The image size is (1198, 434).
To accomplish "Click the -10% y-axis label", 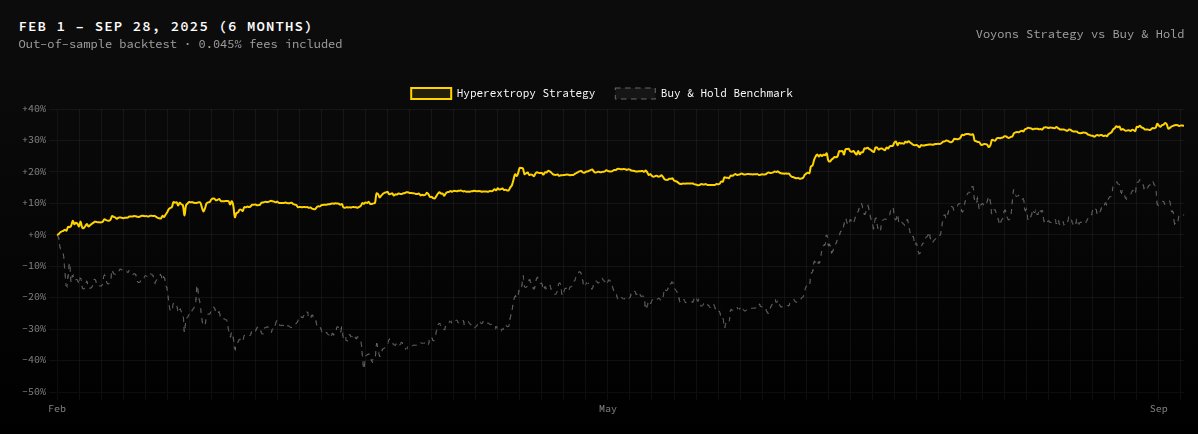I will pyautogui.click(x=35, y=266).
